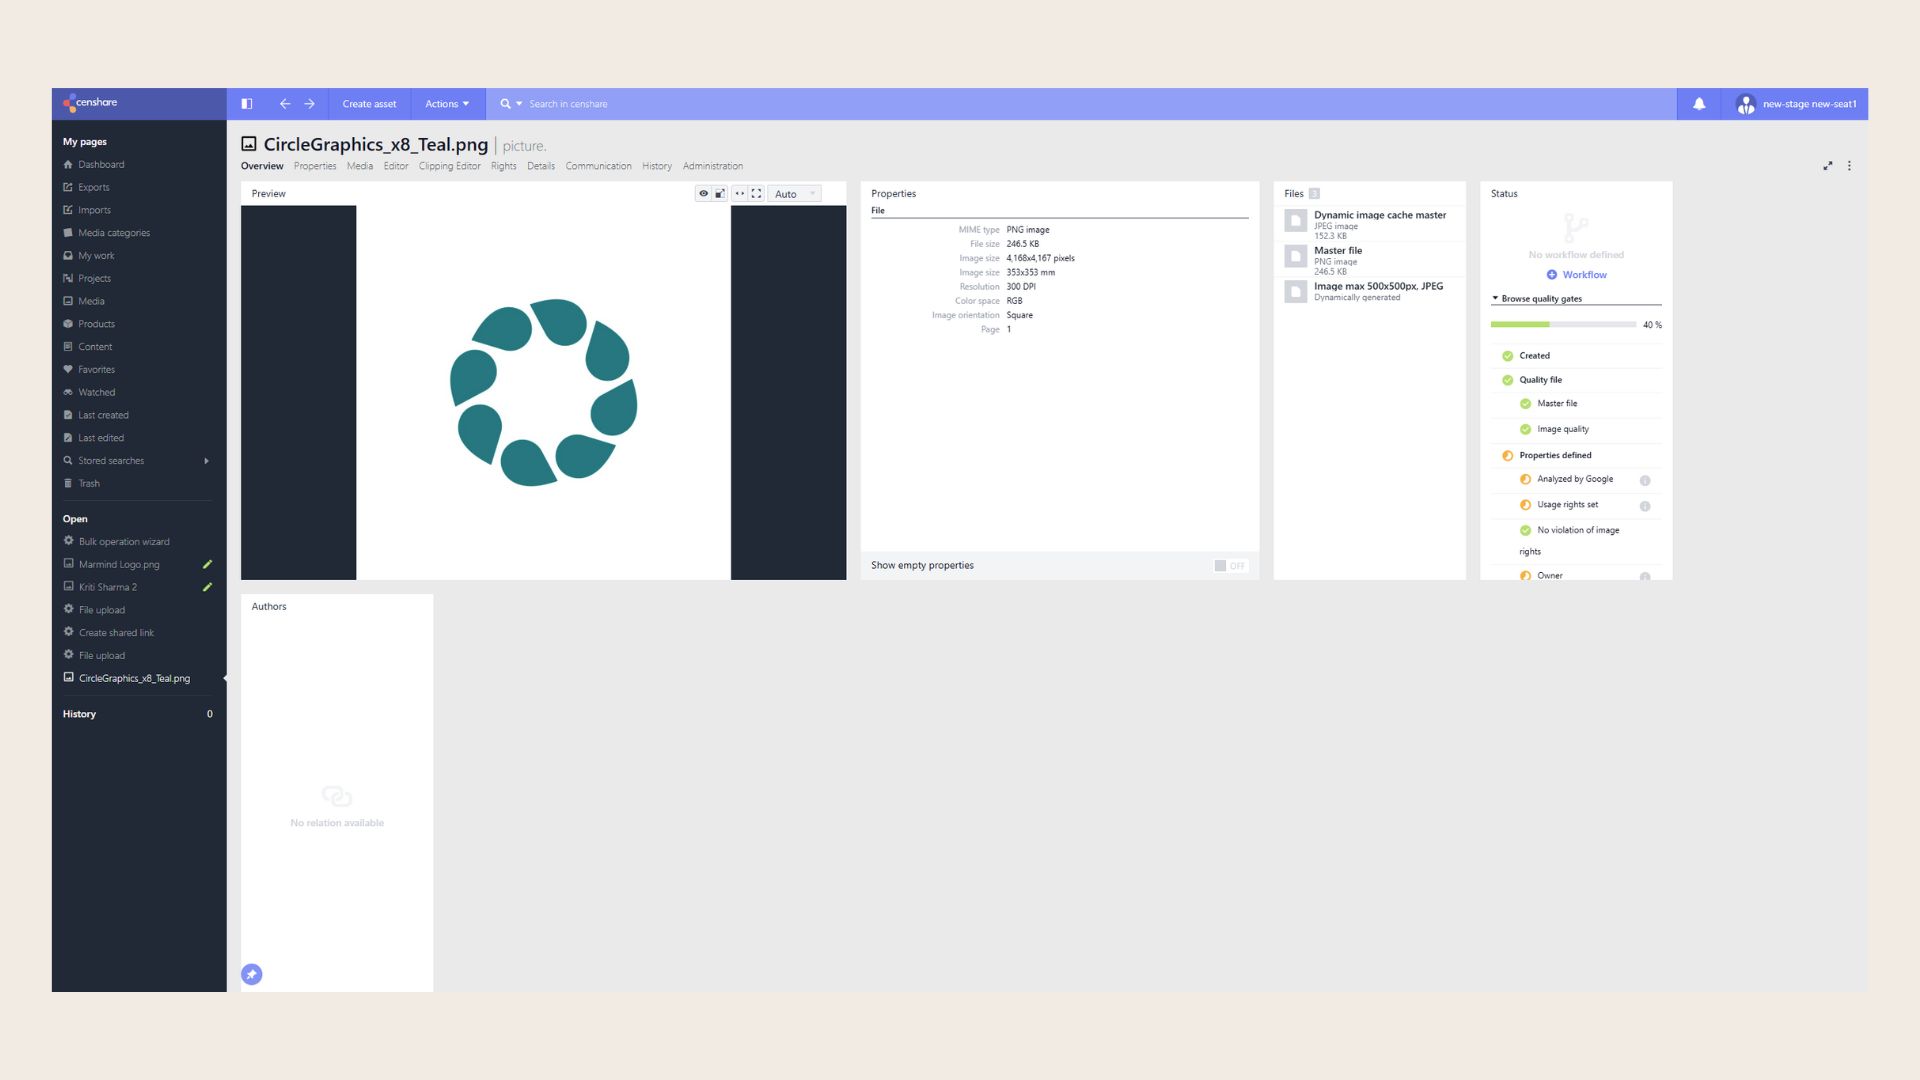Collapse the Browse quality gates section
This screenshot has height=1080, width=1920.
[1496, 298]
